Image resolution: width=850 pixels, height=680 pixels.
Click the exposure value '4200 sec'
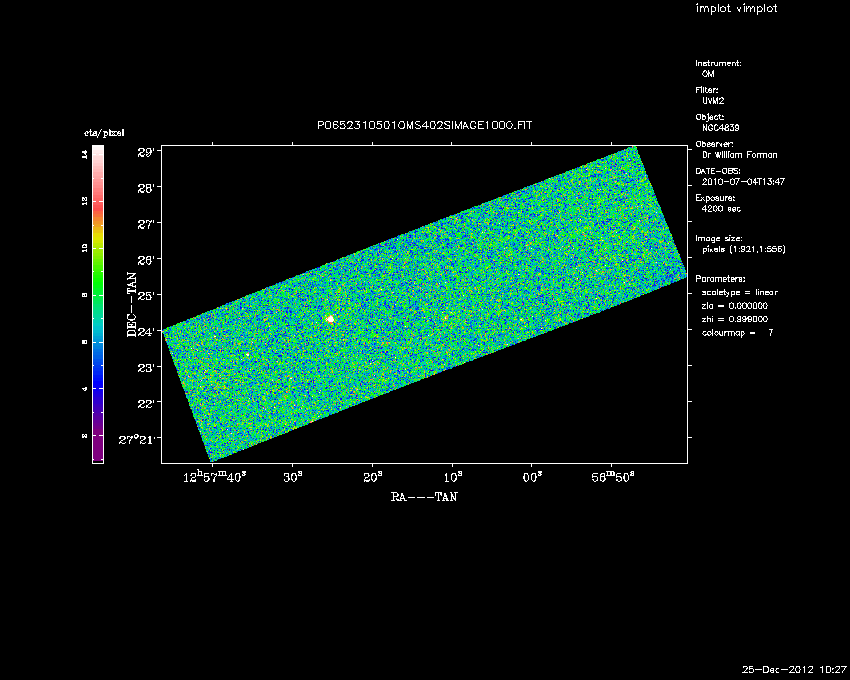[x=721, y=209]
